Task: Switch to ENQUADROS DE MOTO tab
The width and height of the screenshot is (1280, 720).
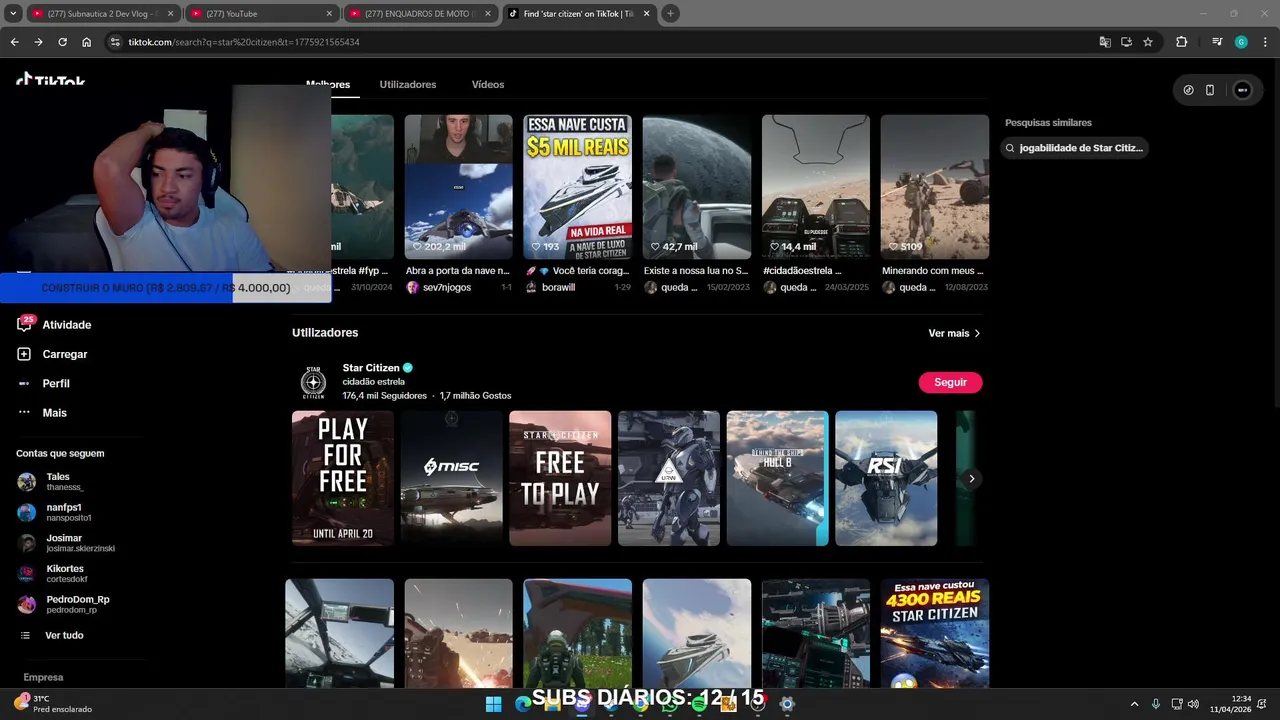Action: pyautogui.click(x=420, y=13)
